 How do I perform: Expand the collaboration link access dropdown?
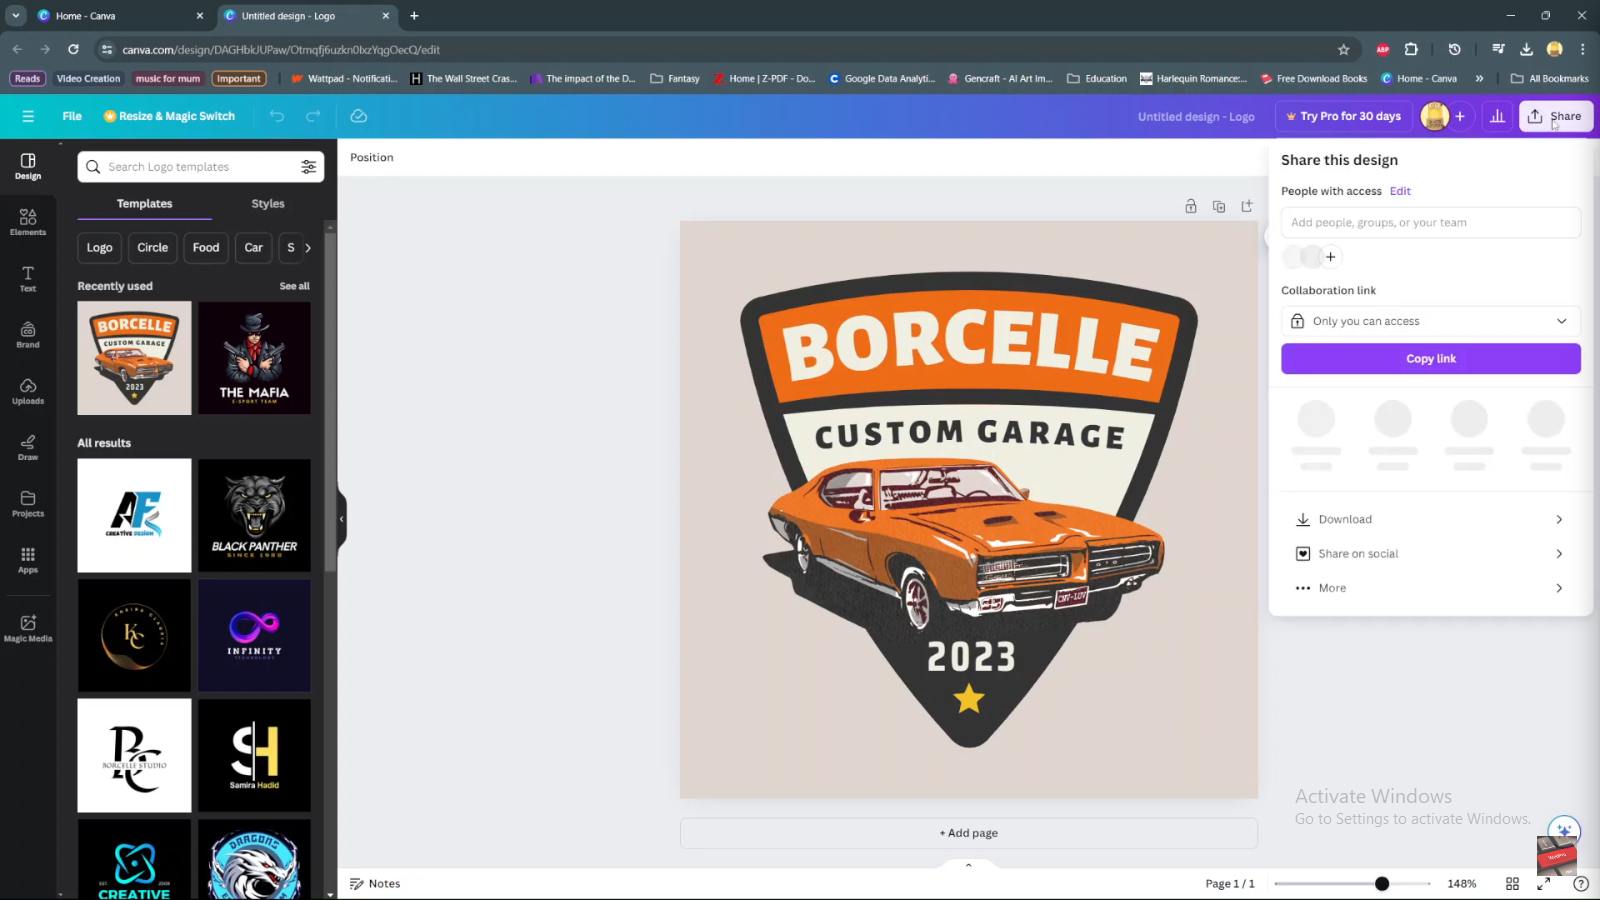click(1431, 321)
